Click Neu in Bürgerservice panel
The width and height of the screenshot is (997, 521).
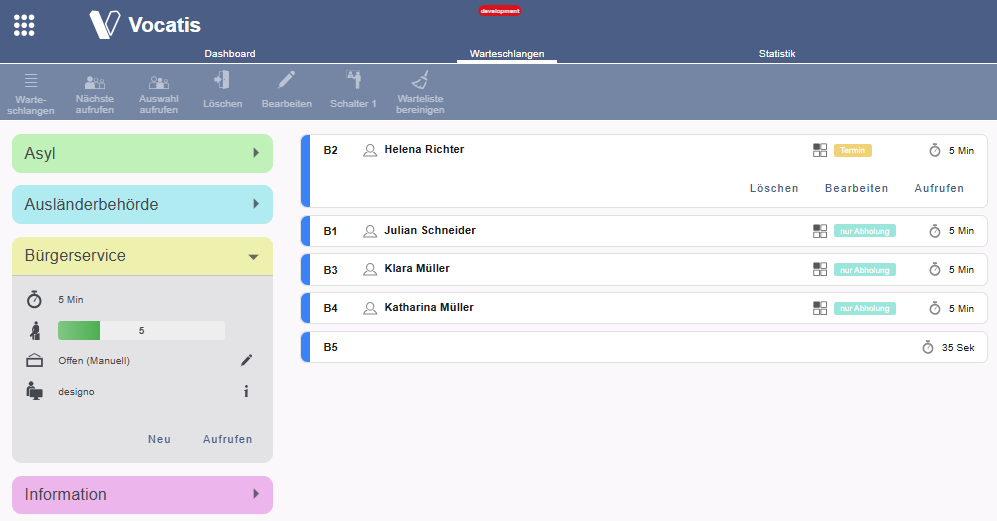click(159, 439)
